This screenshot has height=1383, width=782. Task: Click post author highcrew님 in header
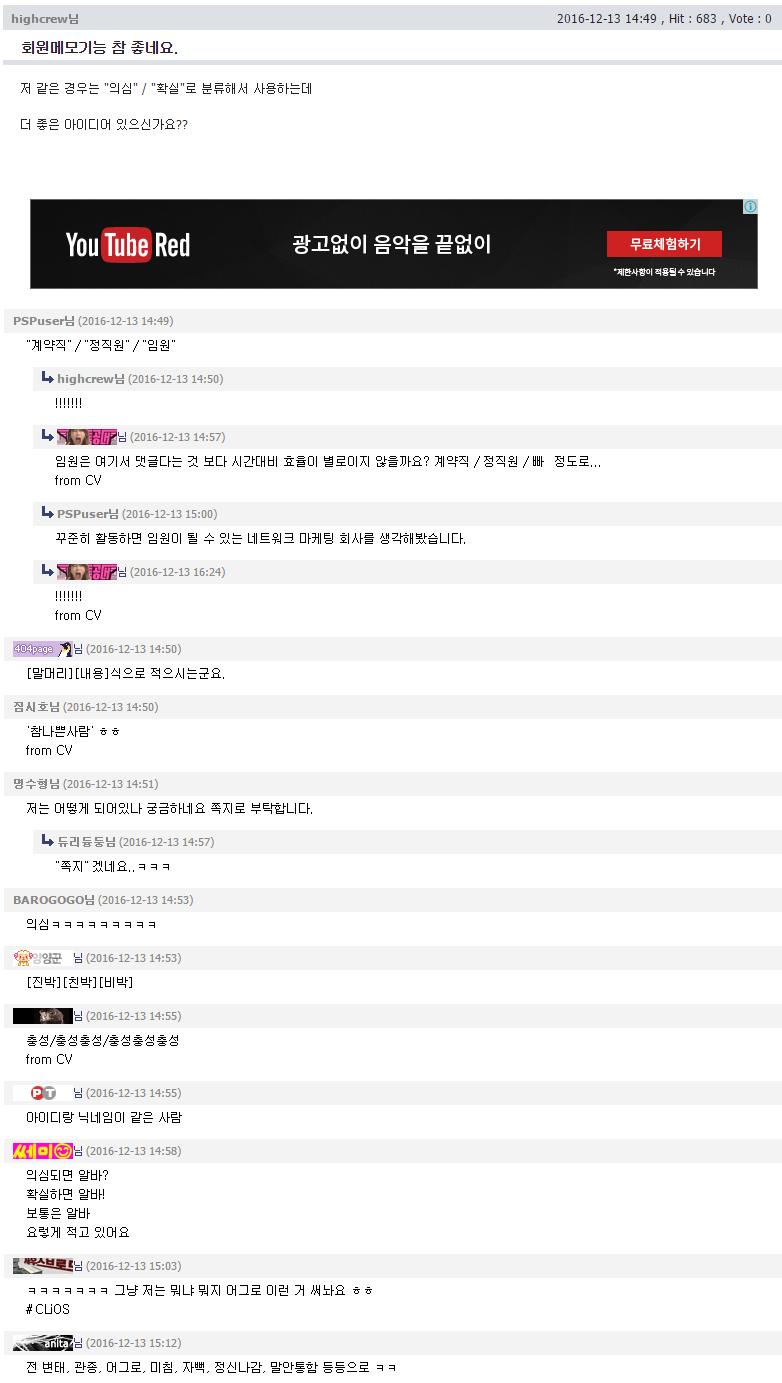click(x=45, y=19)
